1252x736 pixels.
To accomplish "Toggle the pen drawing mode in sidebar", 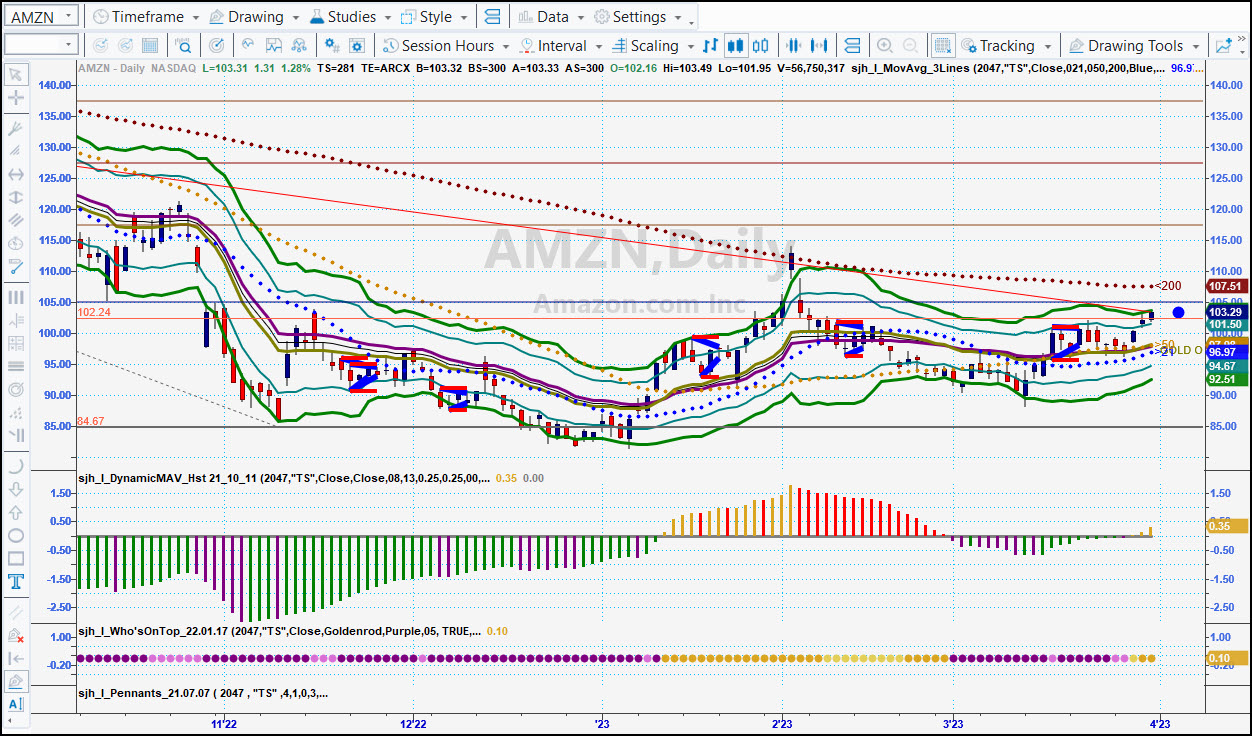I will (15, 682).
